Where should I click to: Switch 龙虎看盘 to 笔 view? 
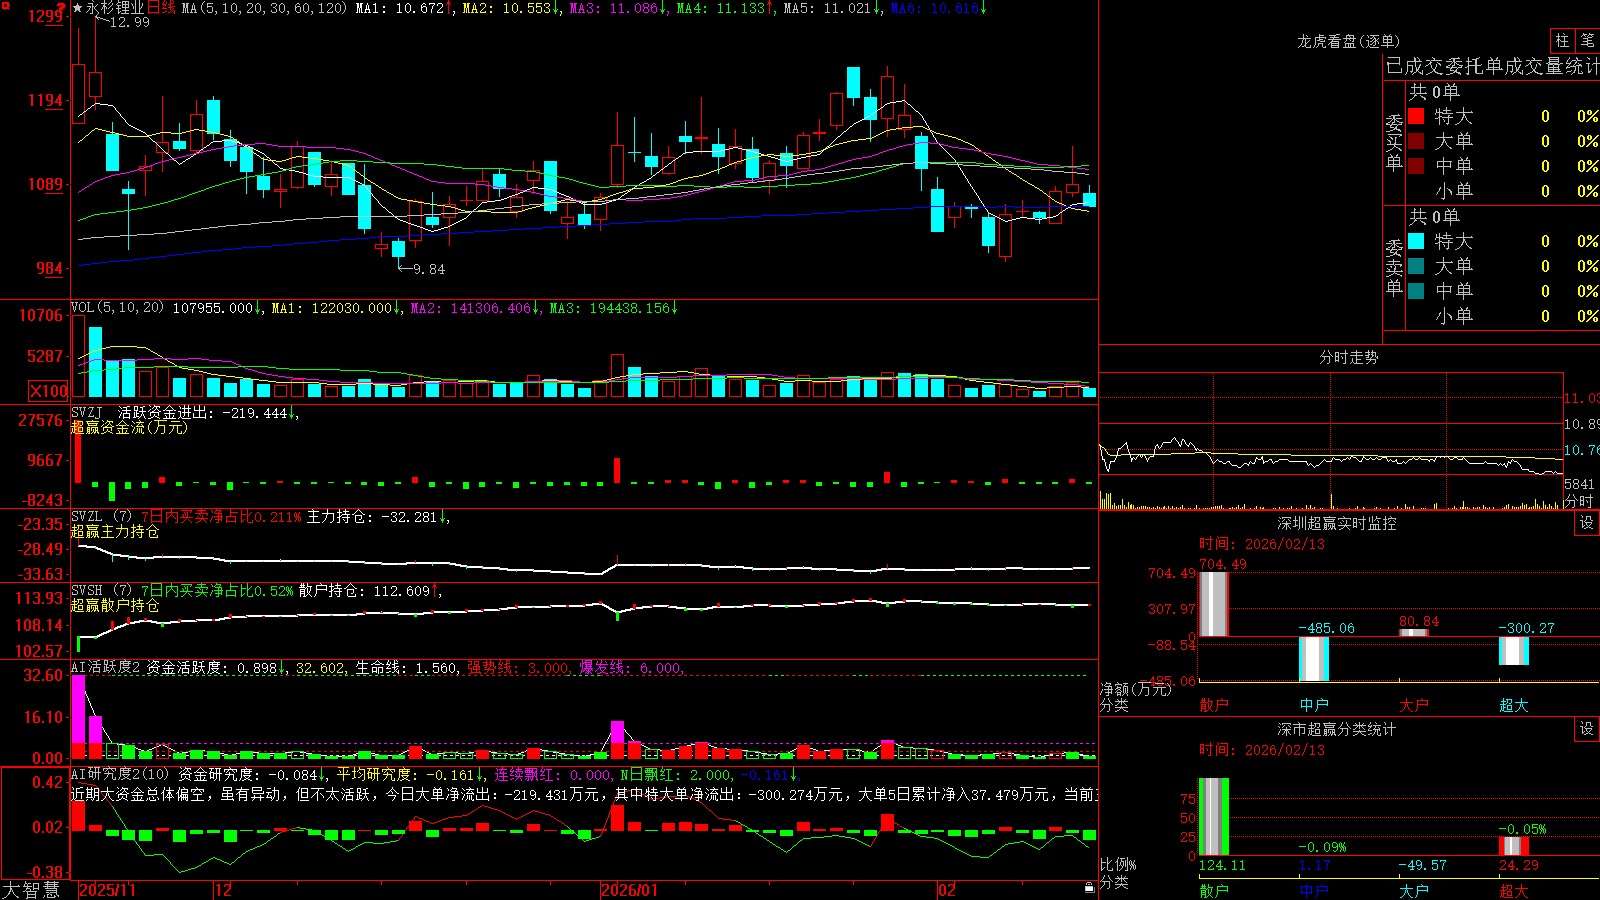(x=1587, y=40)
